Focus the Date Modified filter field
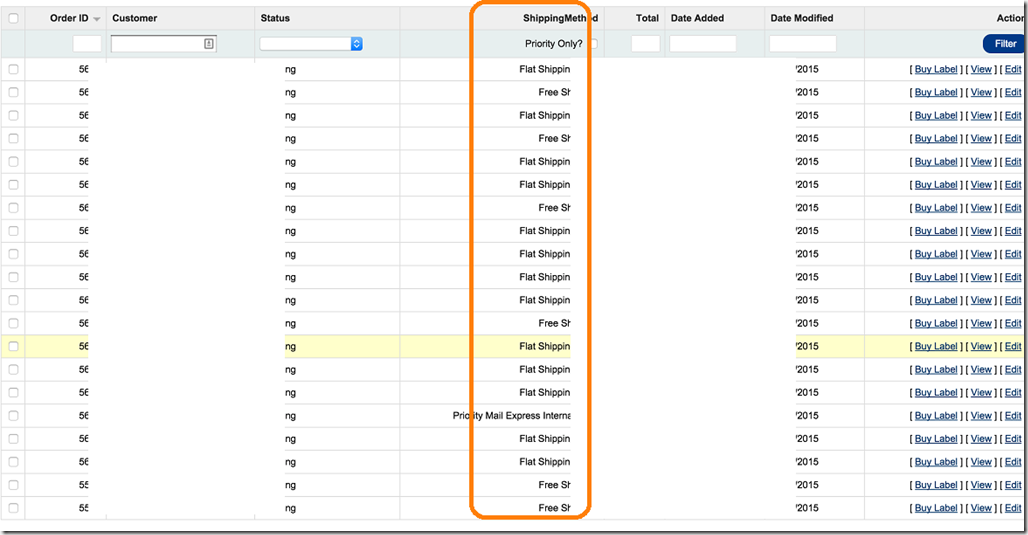1028x535 pixels. [x=802, y=44]
